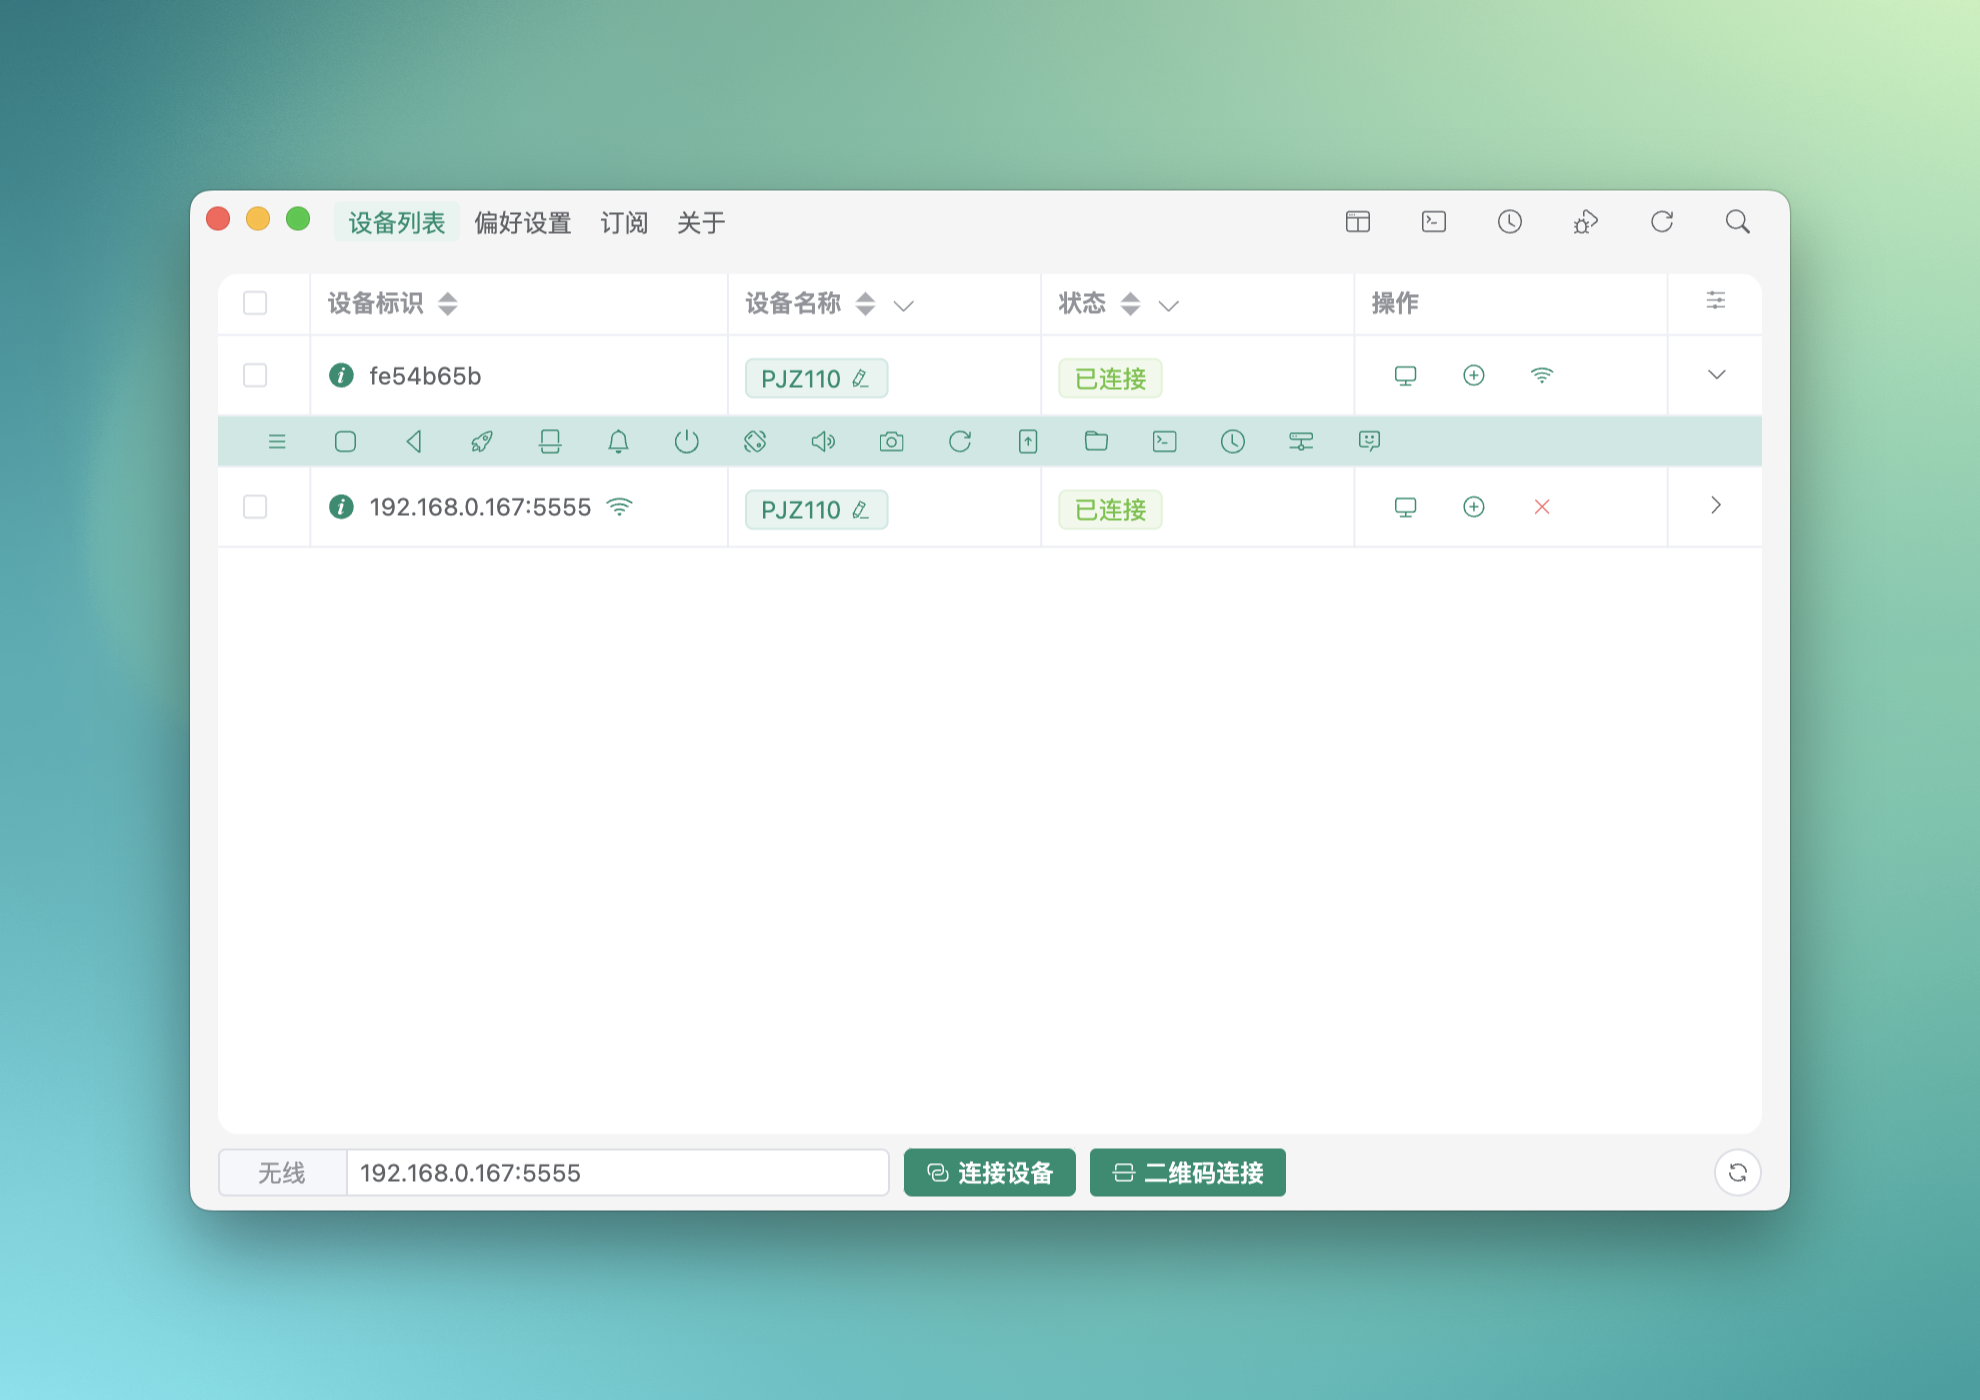The height and width of the screenshot is (1400, 1980).
Task: Click the rotate screen icon
Action: point(755,441)
